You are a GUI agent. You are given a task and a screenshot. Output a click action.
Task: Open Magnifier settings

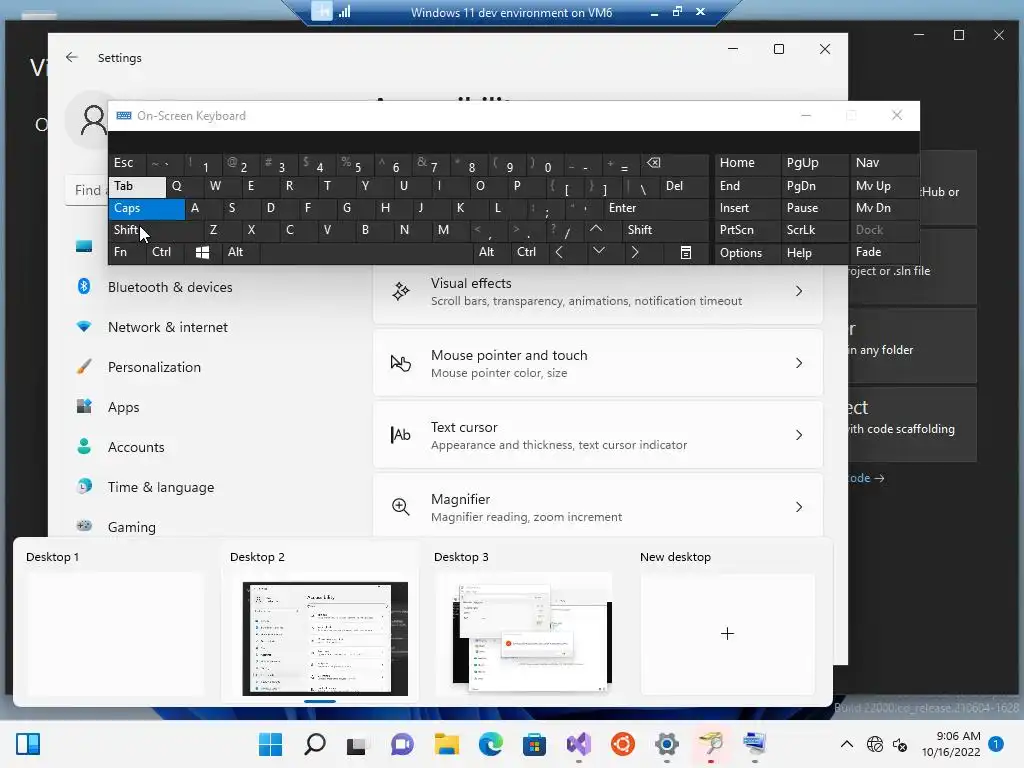pos(598,507)
